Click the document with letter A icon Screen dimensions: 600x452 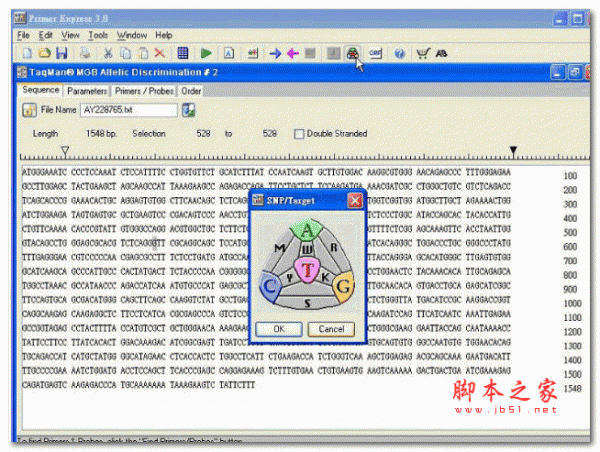(x=229, y=53)
